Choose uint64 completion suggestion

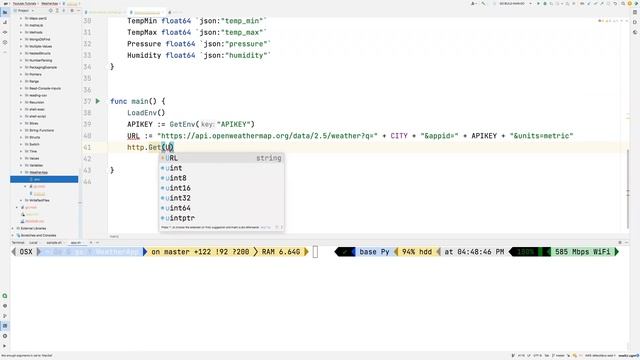221,208
